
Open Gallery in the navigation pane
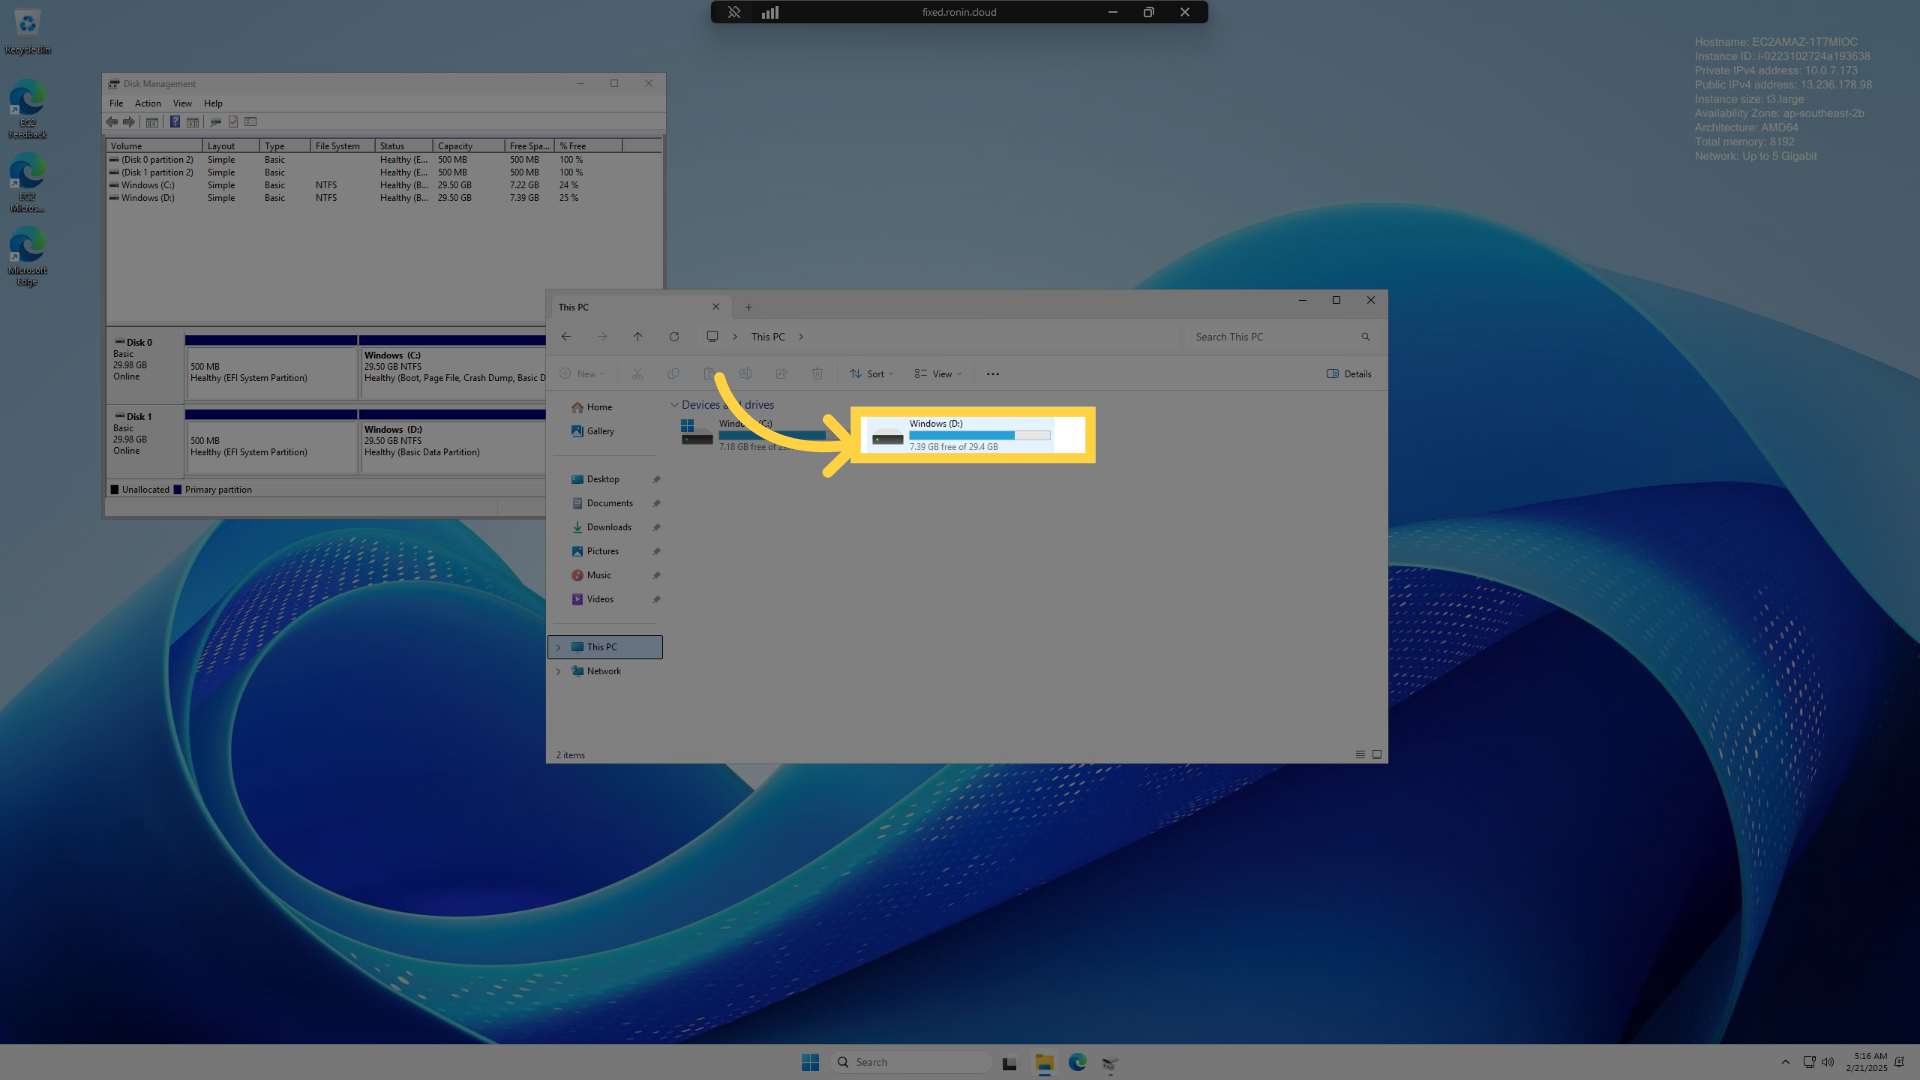600,431
